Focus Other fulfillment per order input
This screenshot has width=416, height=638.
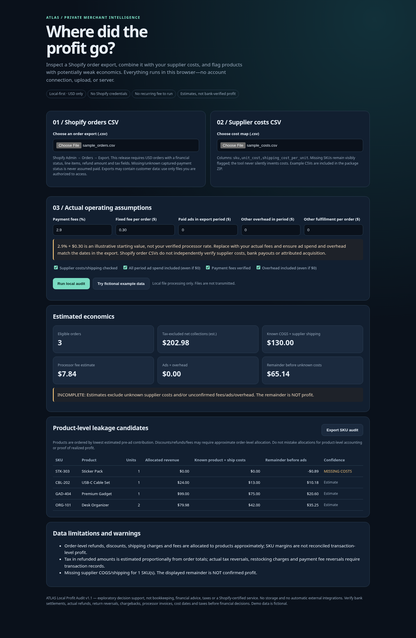point(333,230)
